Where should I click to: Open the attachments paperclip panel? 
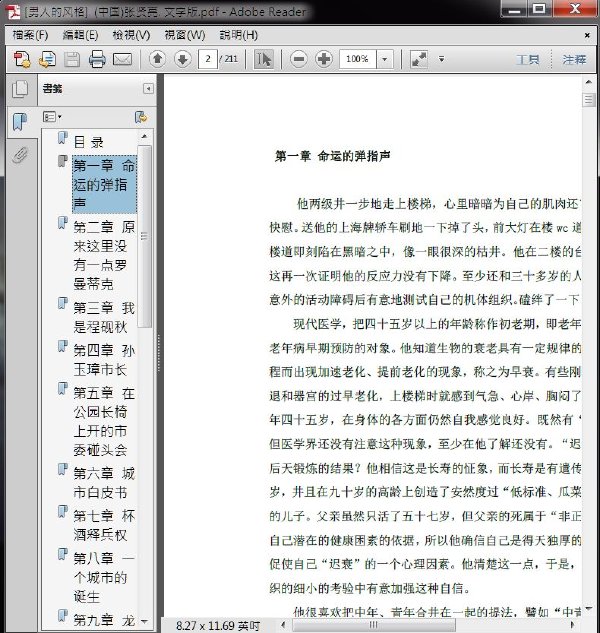click(x=20, y=155)
